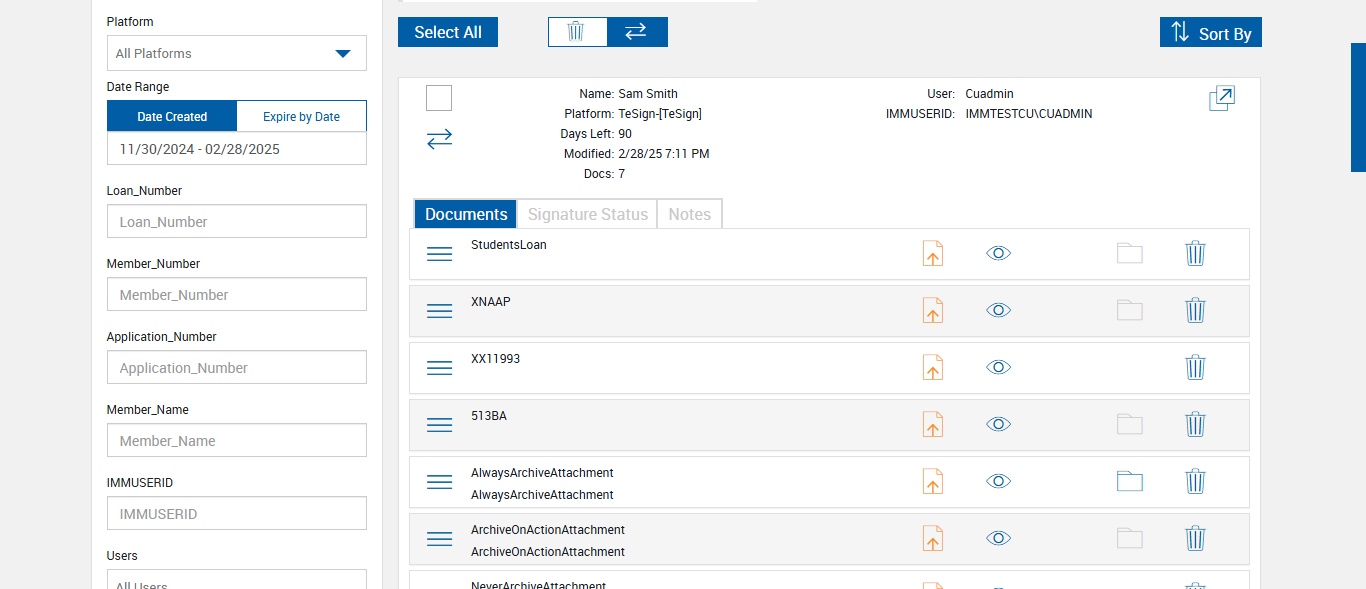Click the XX11993 document name

click(496, 359)
